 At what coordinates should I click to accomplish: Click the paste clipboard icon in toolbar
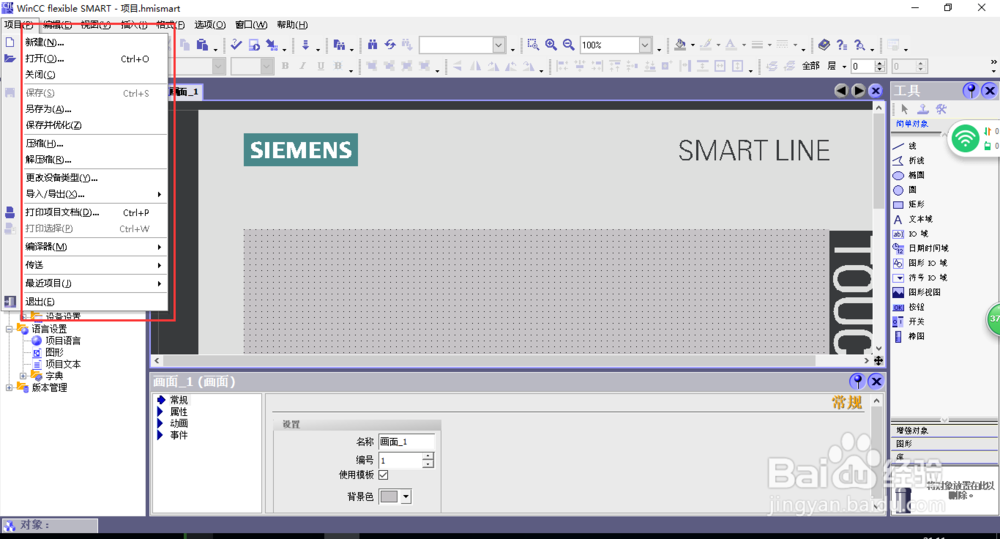coord(202,45)
